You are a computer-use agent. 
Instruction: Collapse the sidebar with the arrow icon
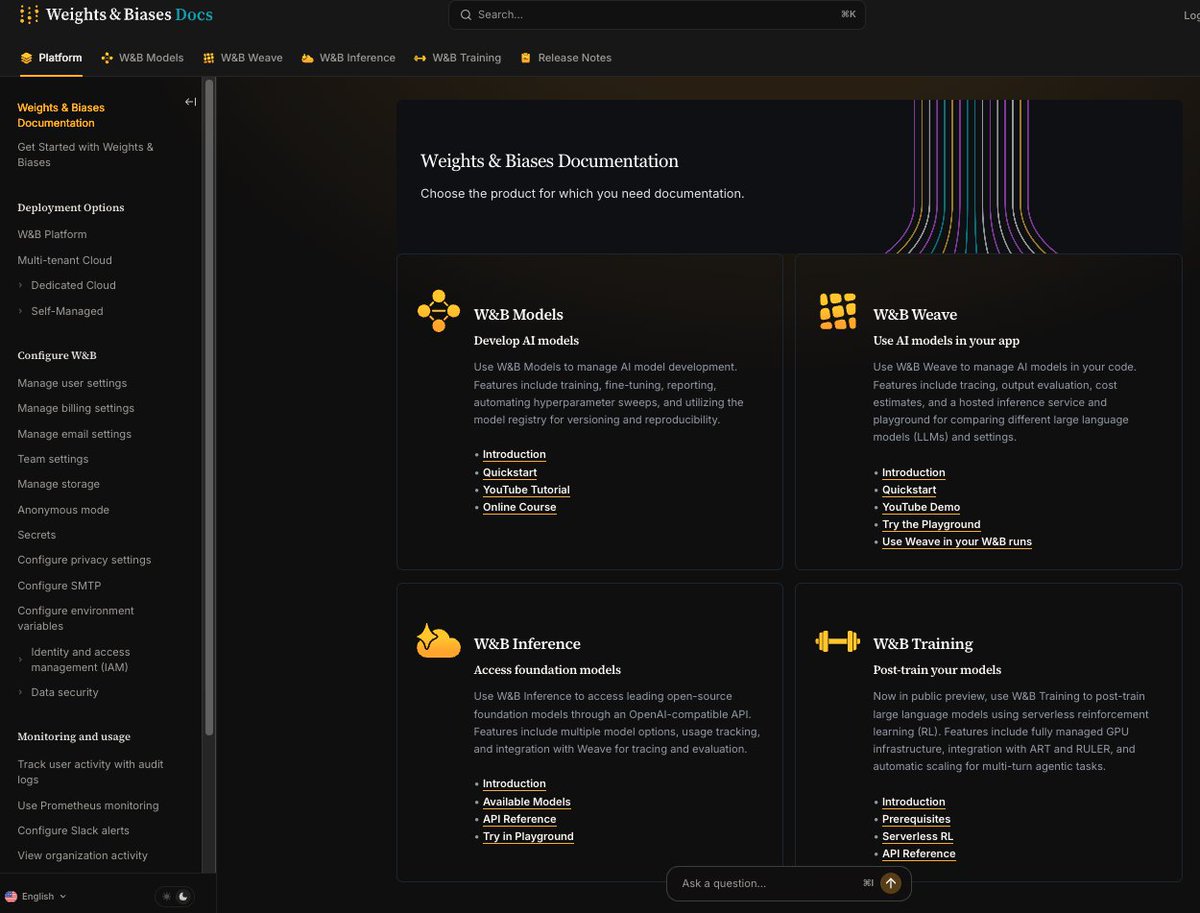[x=190, y=101]
